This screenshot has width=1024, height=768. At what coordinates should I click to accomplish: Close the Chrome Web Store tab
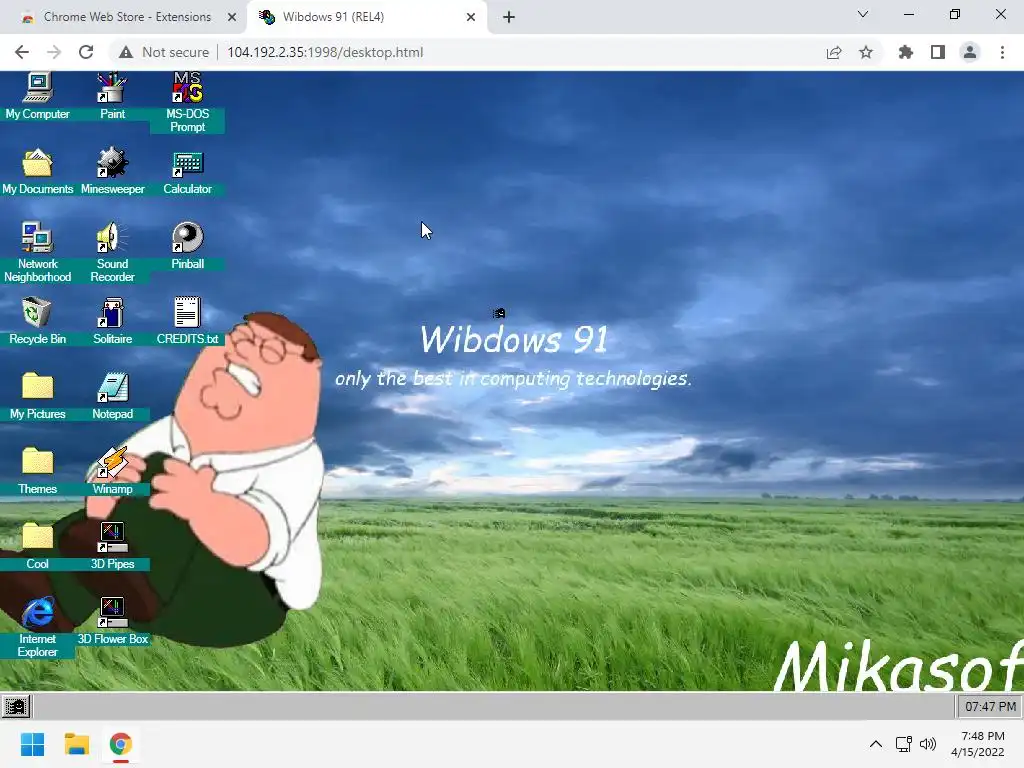[232, 17]
